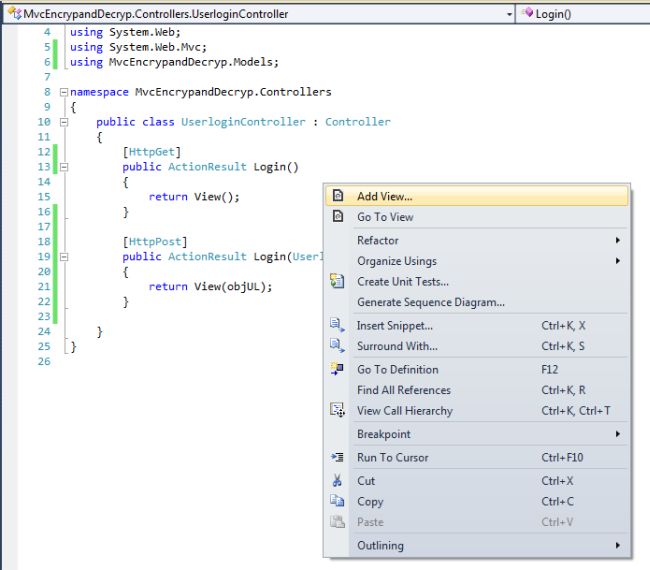Collapse the UserloginController class outline
This screenshot has width=650, height=570.
tap(64, 122)
